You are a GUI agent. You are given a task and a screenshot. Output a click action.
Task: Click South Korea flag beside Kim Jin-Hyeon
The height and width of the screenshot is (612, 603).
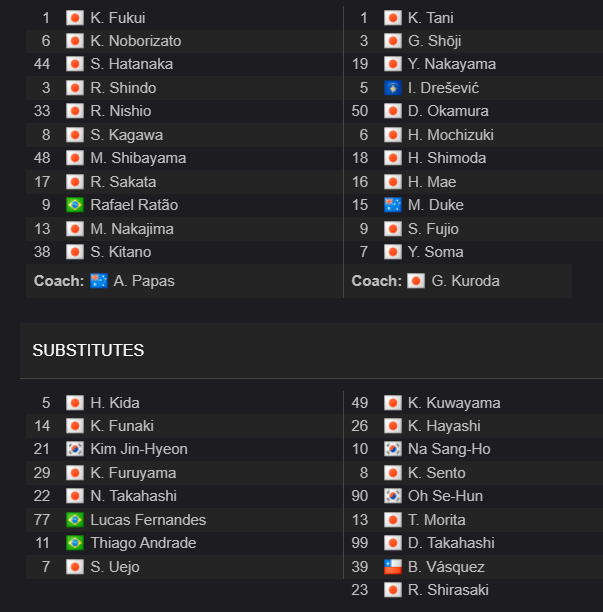75,449
